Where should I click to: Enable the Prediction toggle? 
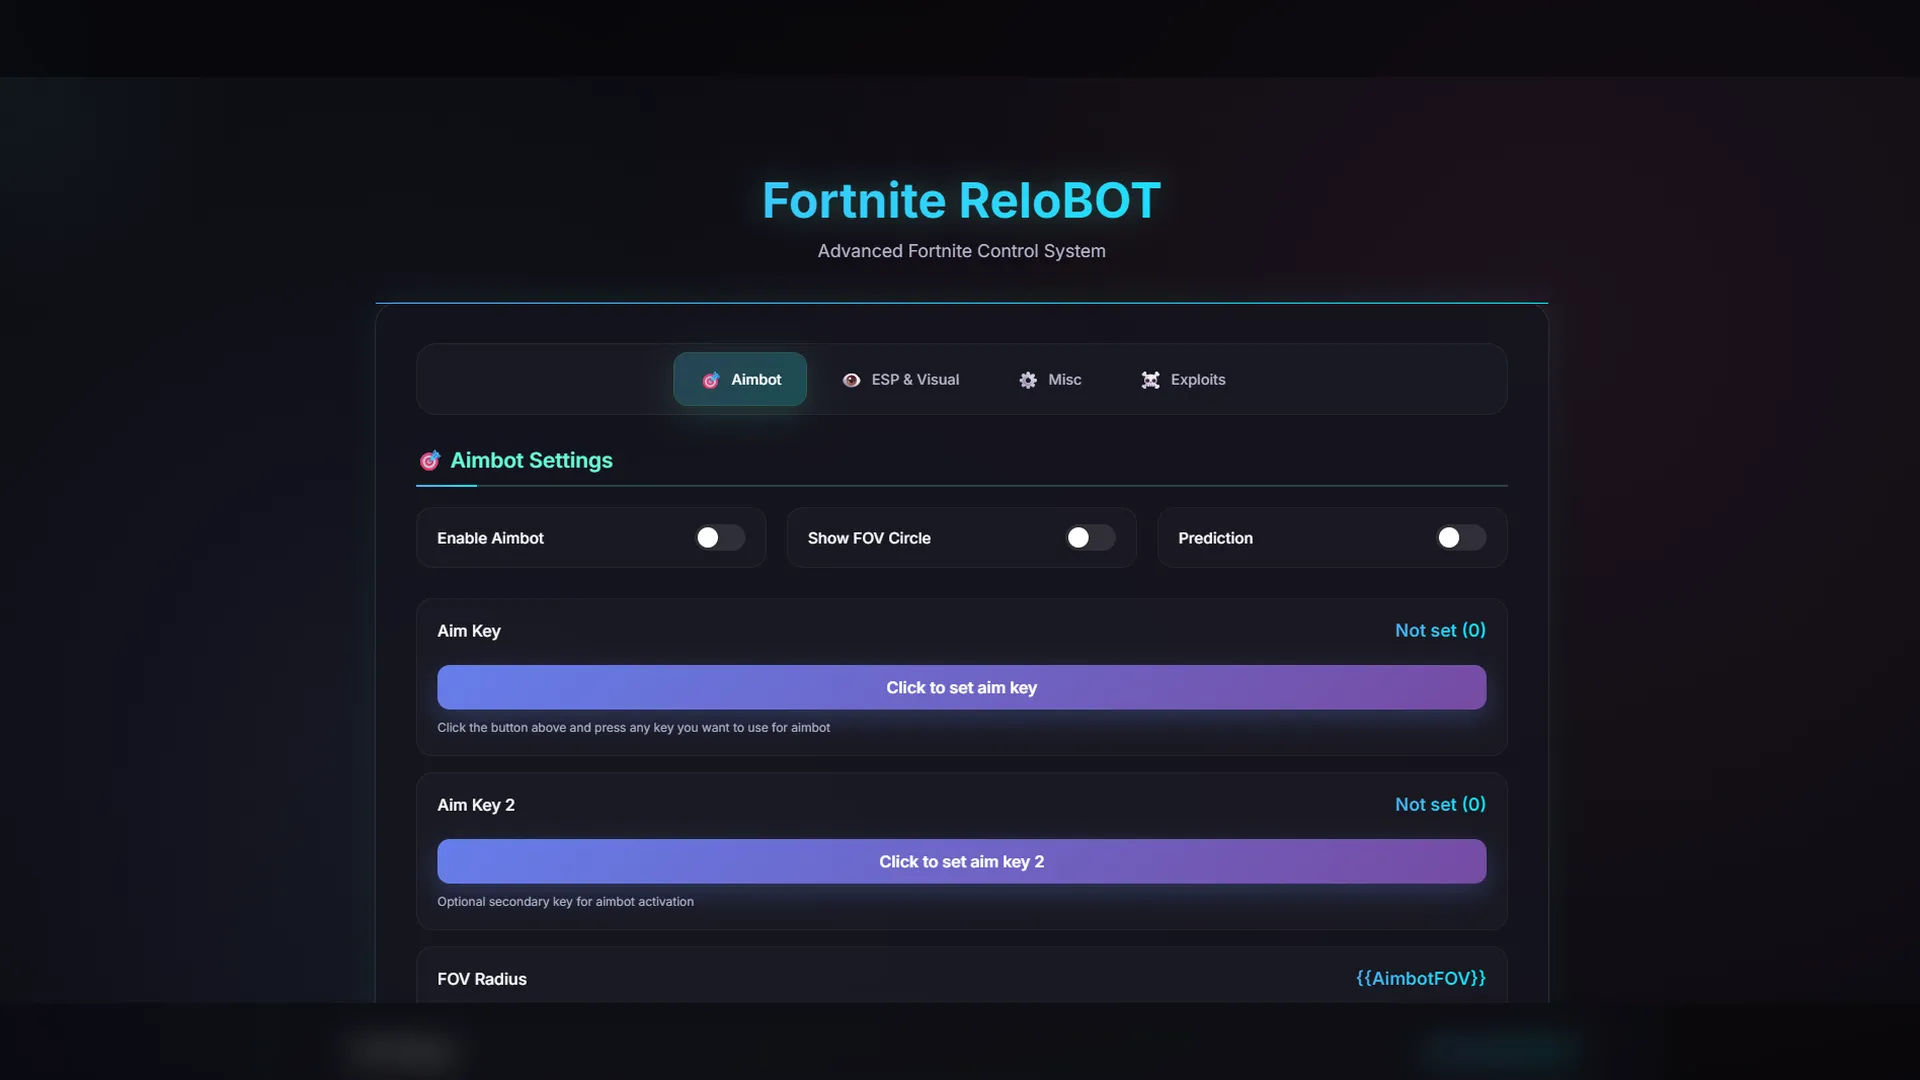point(1460,538)
